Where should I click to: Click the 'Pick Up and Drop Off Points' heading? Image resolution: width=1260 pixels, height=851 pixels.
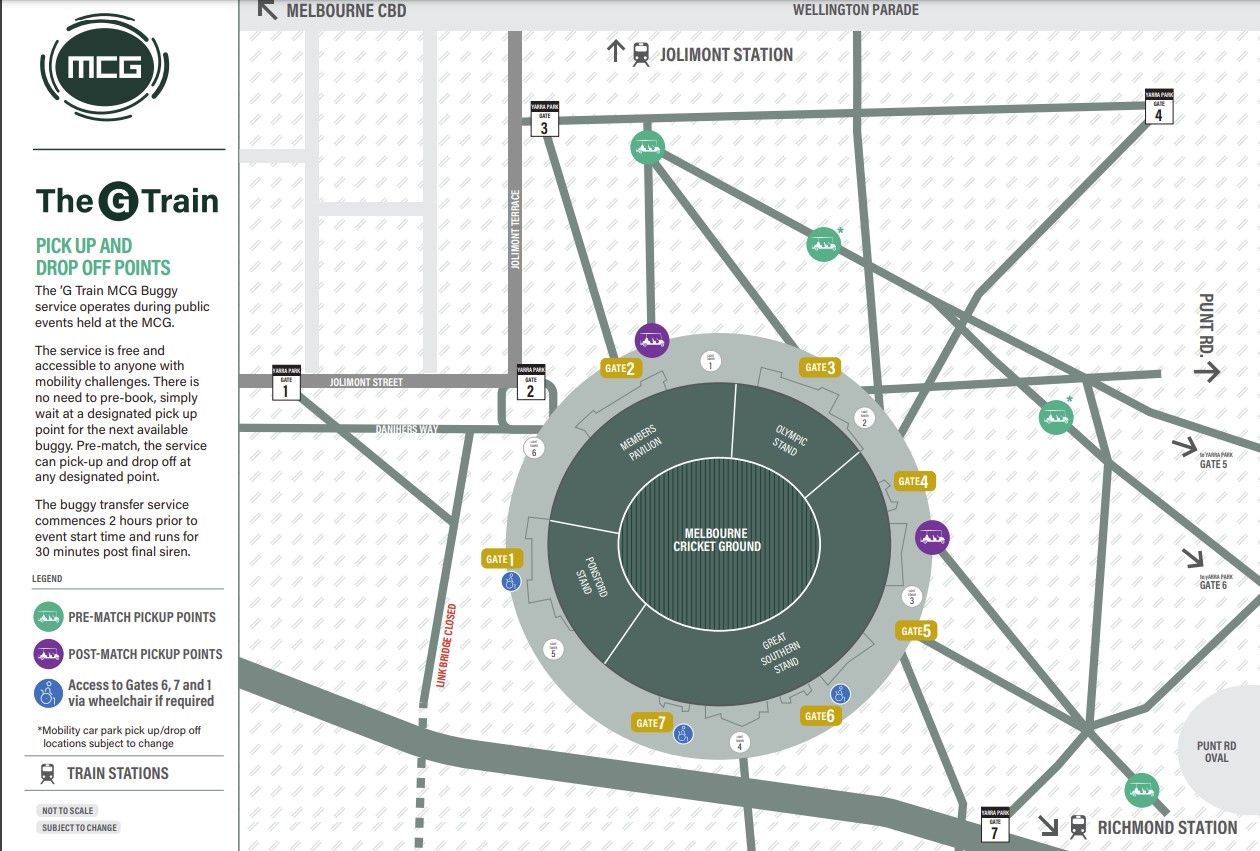pos(103,257)
